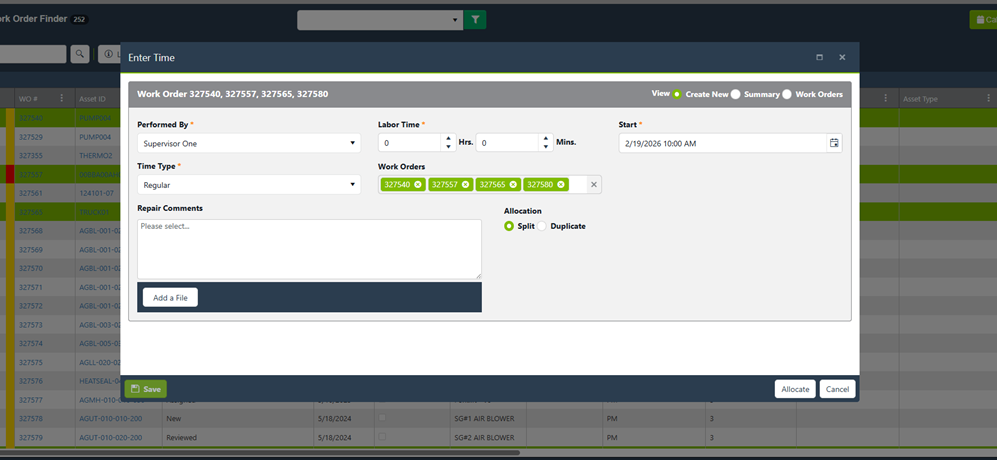This screenshot has height=460, width=997.
Task: Remove work order 327580 tag
Action: click(x=561, y=184)
